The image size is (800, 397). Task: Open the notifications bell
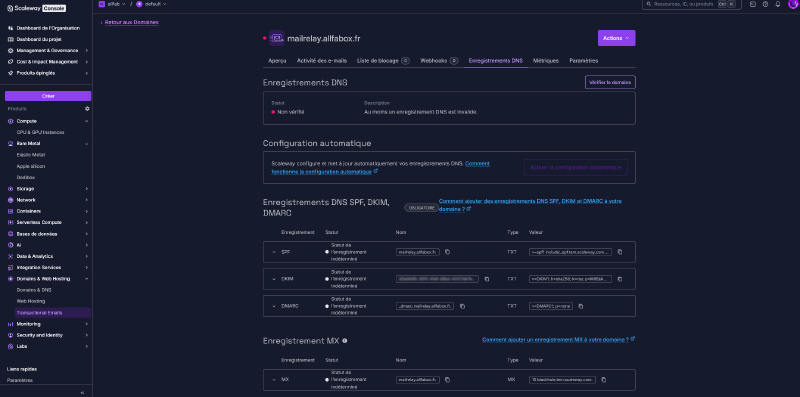pos(778,4)
